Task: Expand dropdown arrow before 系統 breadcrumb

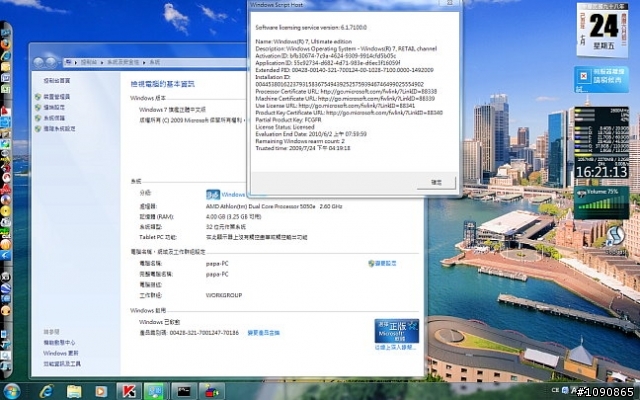Action: [x=144, y=62]
